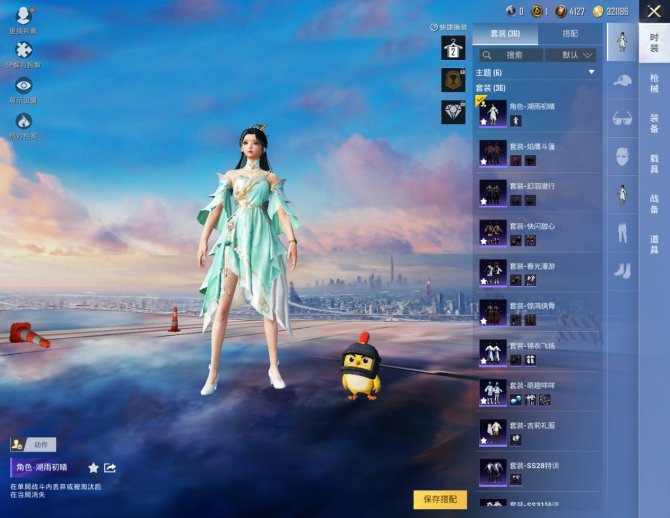This screenshot has height=518, width=670.
Task: Select the 套装-吉莉礼服 outfit thumbnail
Action: click(493, 432)
